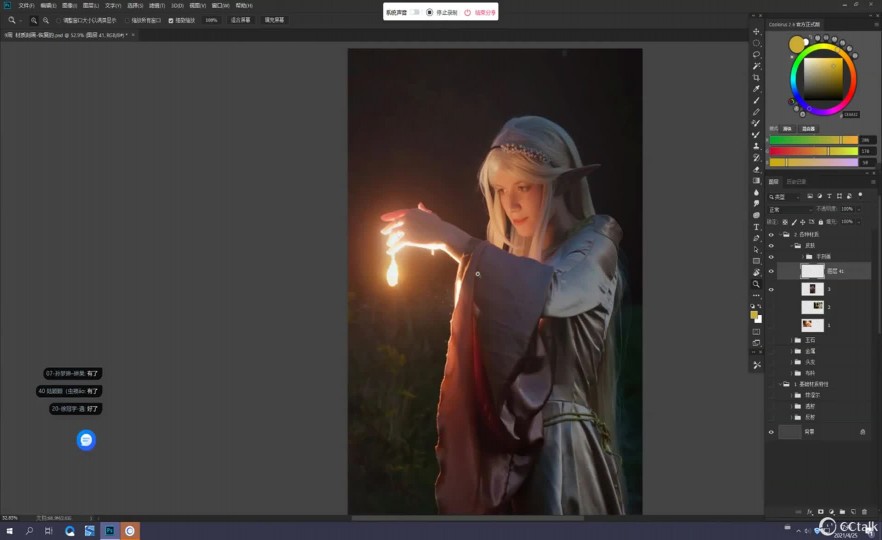Expand the 金属 layer group
The image size is (882, 540).
(791, 351)
